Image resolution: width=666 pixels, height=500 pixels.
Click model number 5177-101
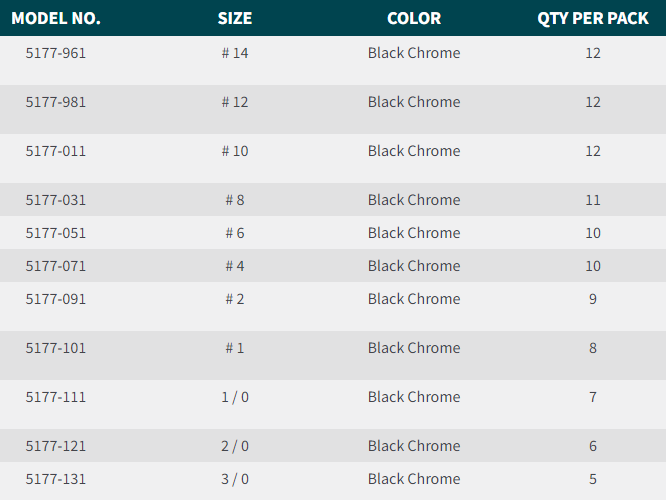click(x=56, y=348)
